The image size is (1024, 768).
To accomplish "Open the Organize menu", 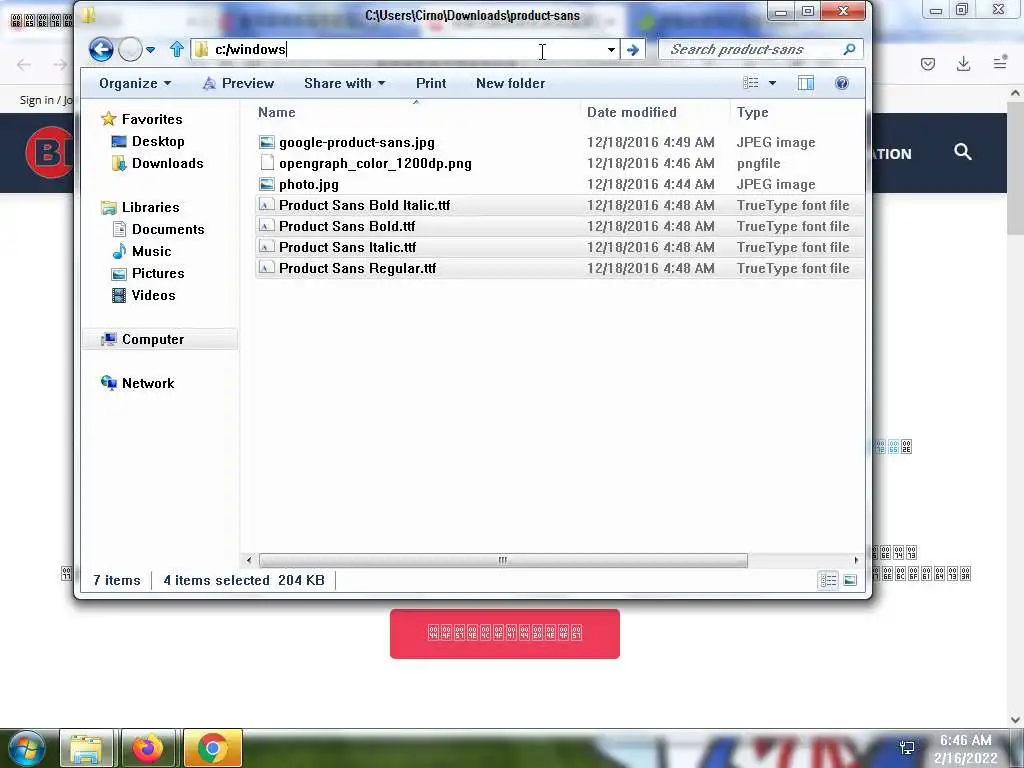I will [135, 84].
